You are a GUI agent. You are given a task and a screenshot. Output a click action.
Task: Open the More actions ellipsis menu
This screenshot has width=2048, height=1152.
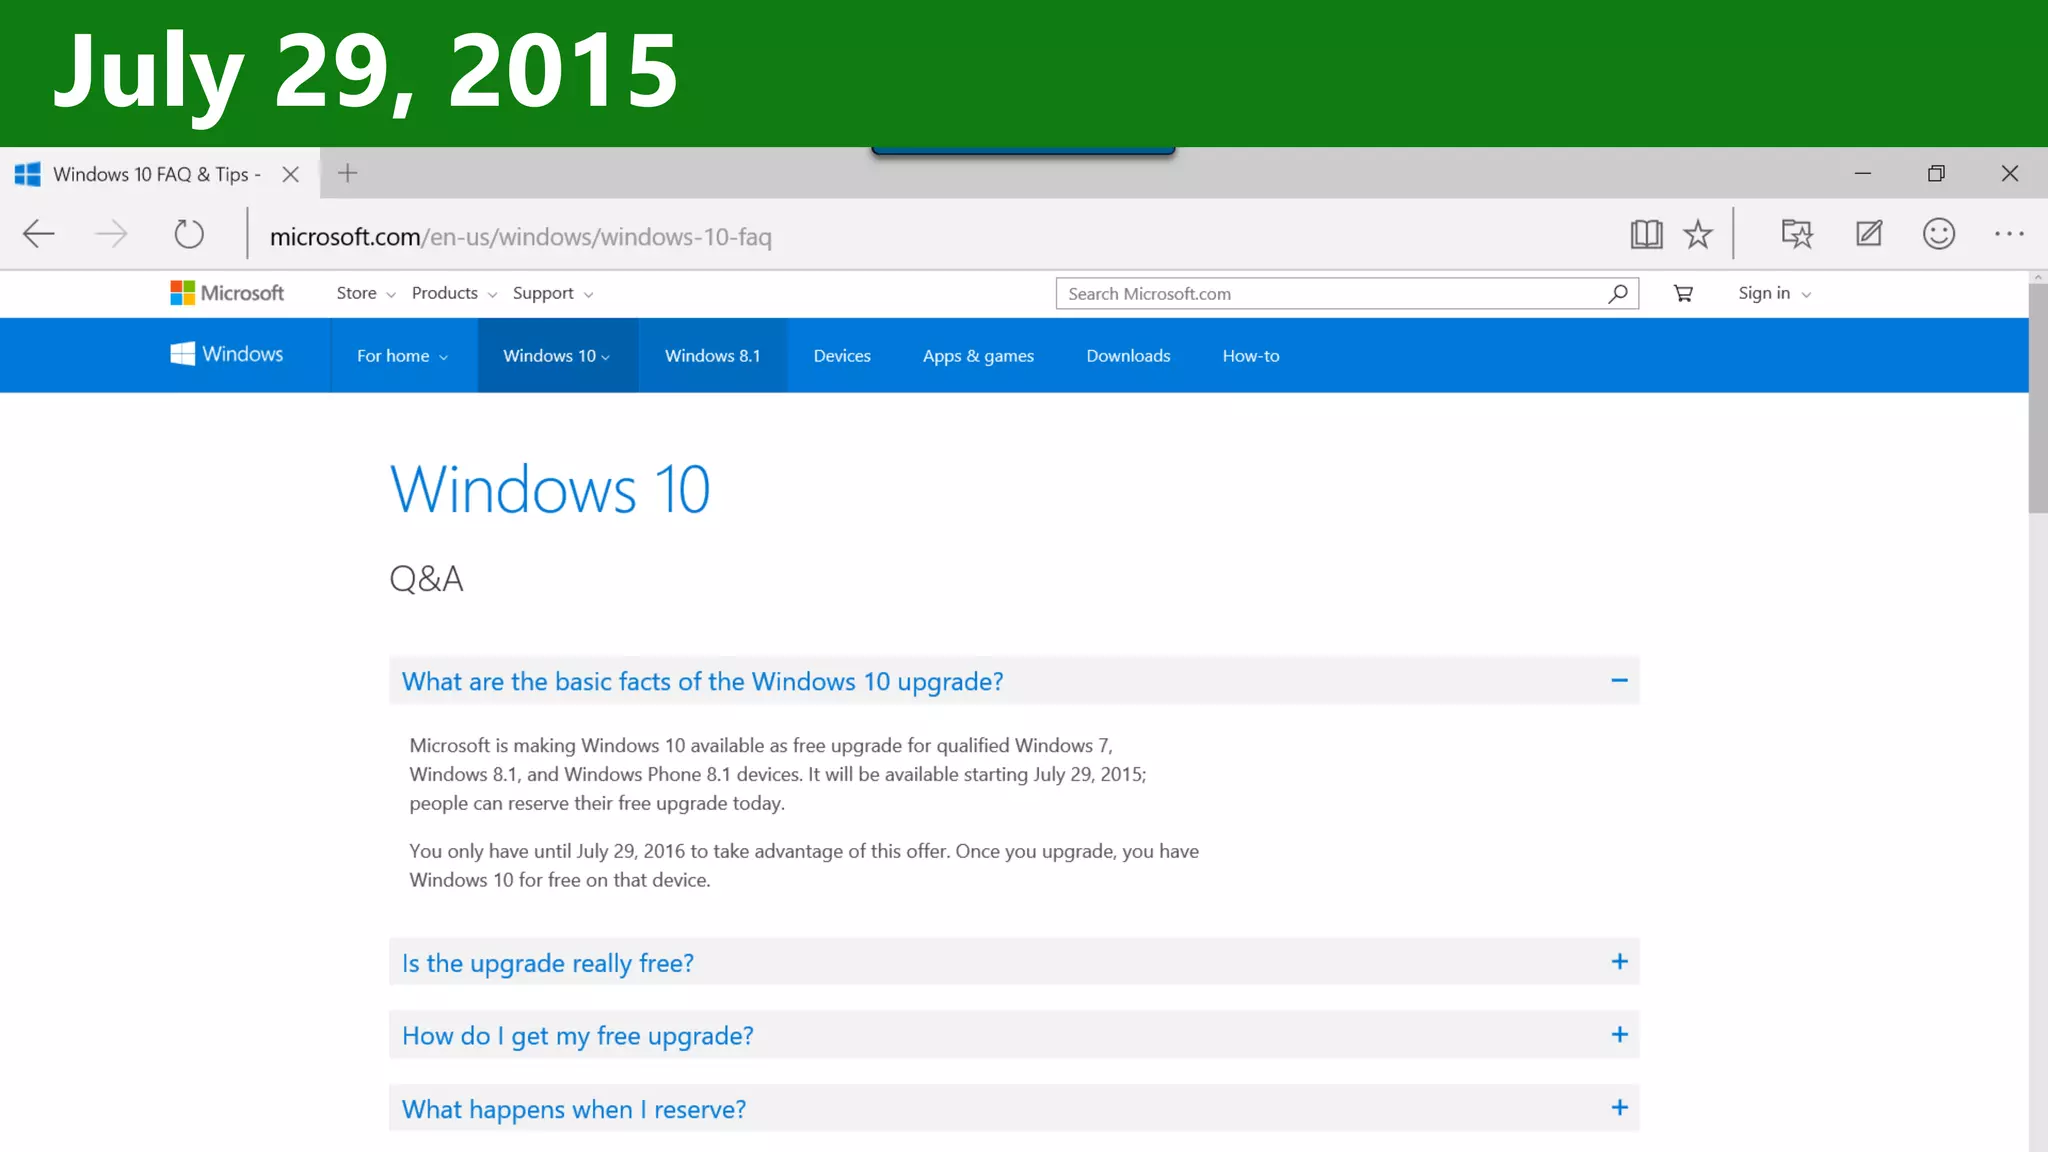coord(2009,234)
